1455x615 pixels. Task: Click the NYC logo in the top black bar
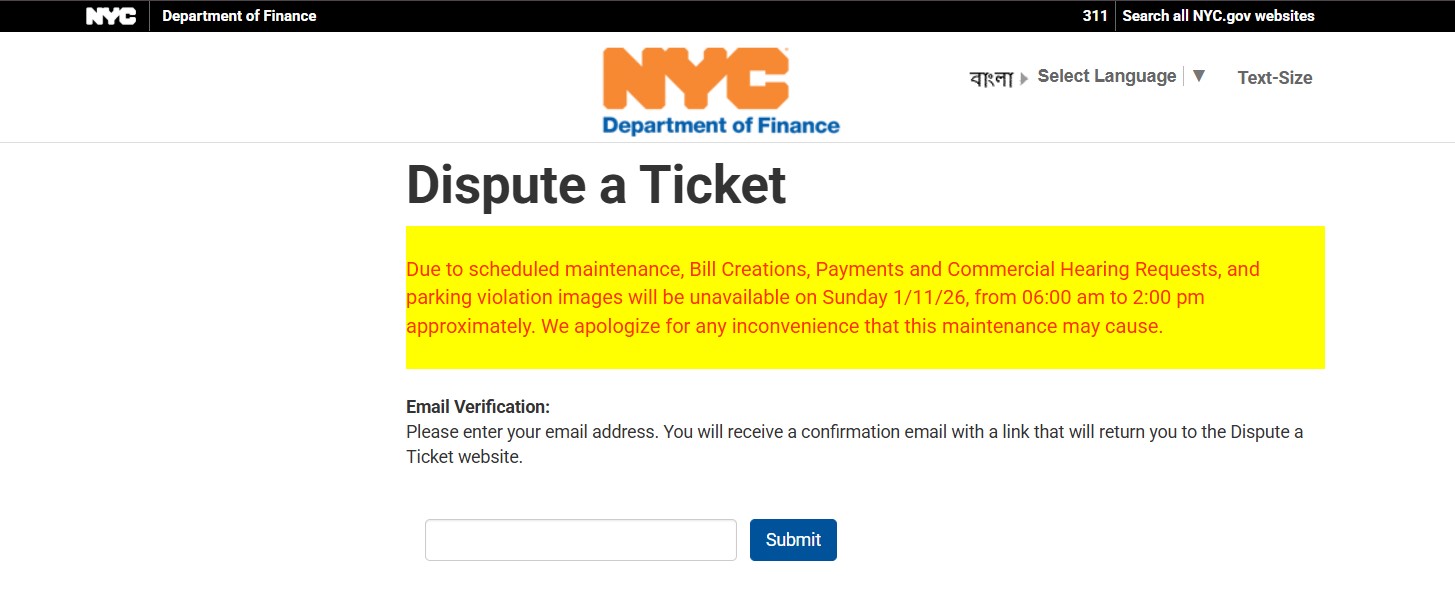coord(110,15)
